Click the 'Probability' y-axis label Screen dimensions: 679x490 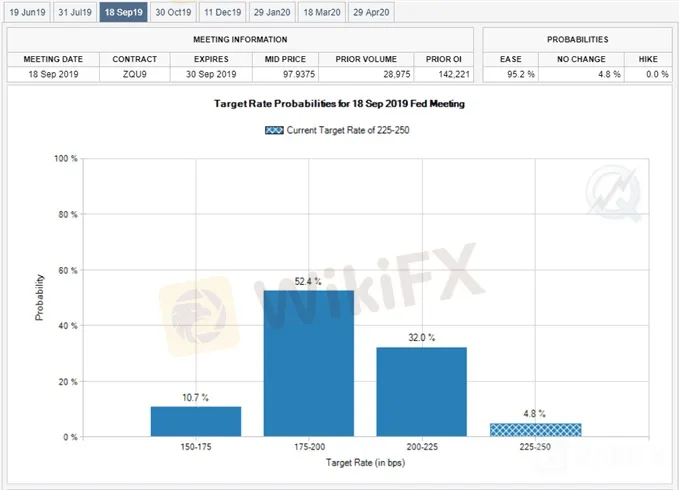(39, 297)
